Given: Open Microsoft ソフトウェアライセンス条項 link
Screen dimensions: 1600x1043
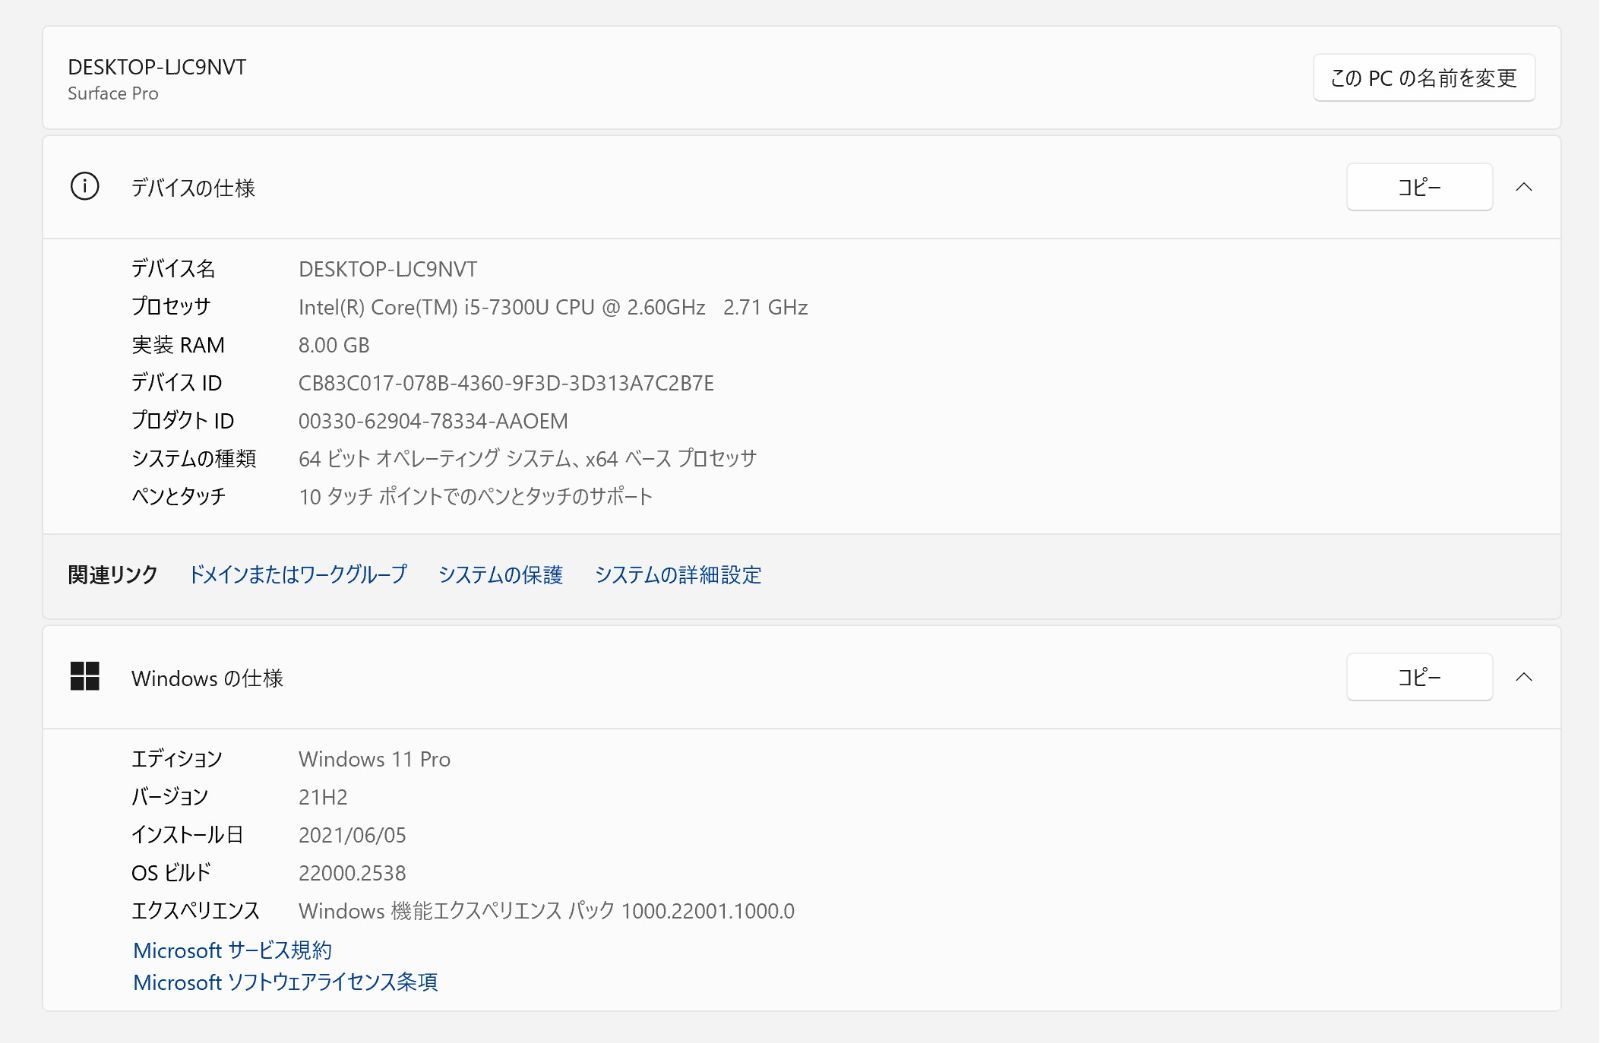Looking at the screenshot, I should pos(285,982).
